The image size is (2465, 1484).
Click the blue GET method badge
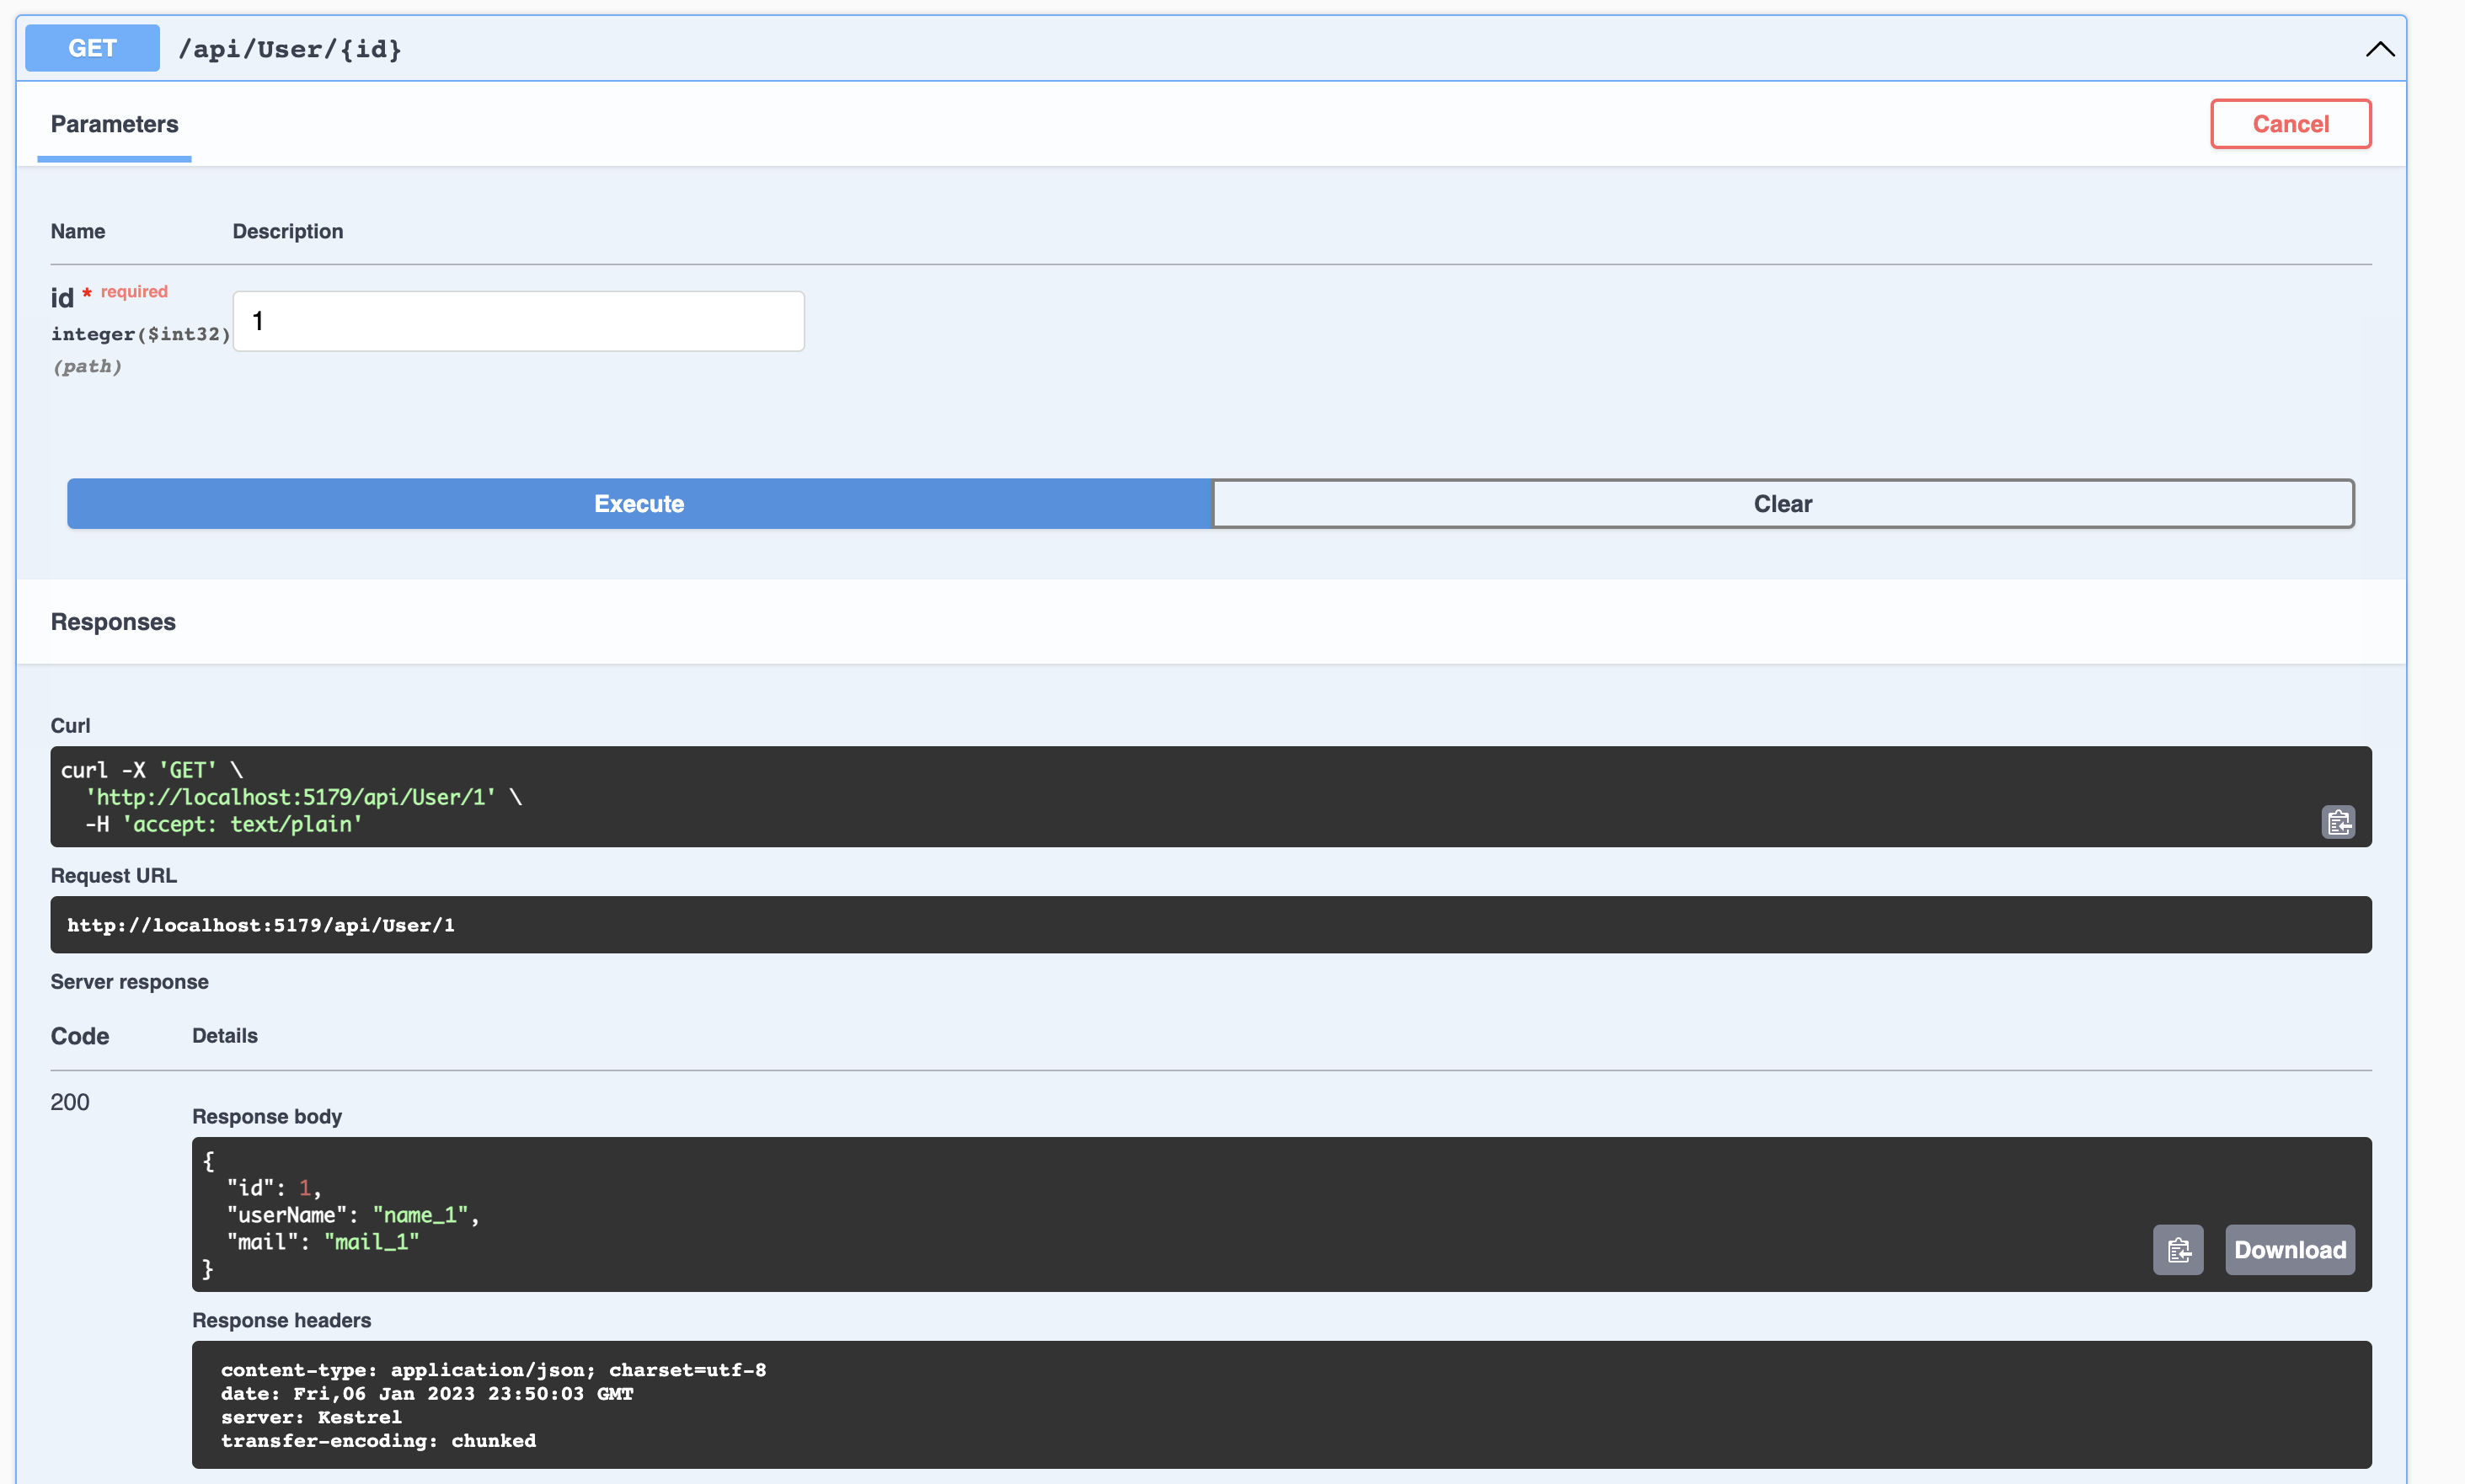92,48
